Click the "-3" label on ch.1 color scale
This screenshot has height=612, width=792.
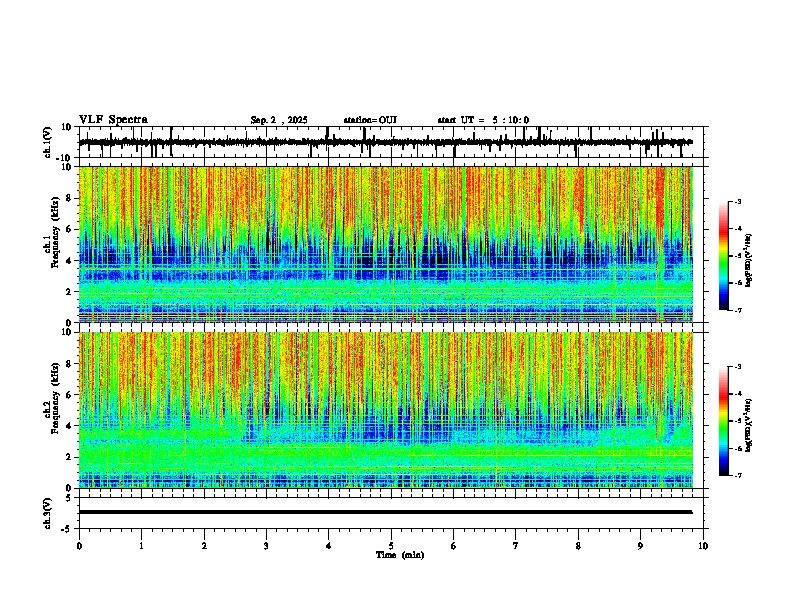tap(738, 202)
